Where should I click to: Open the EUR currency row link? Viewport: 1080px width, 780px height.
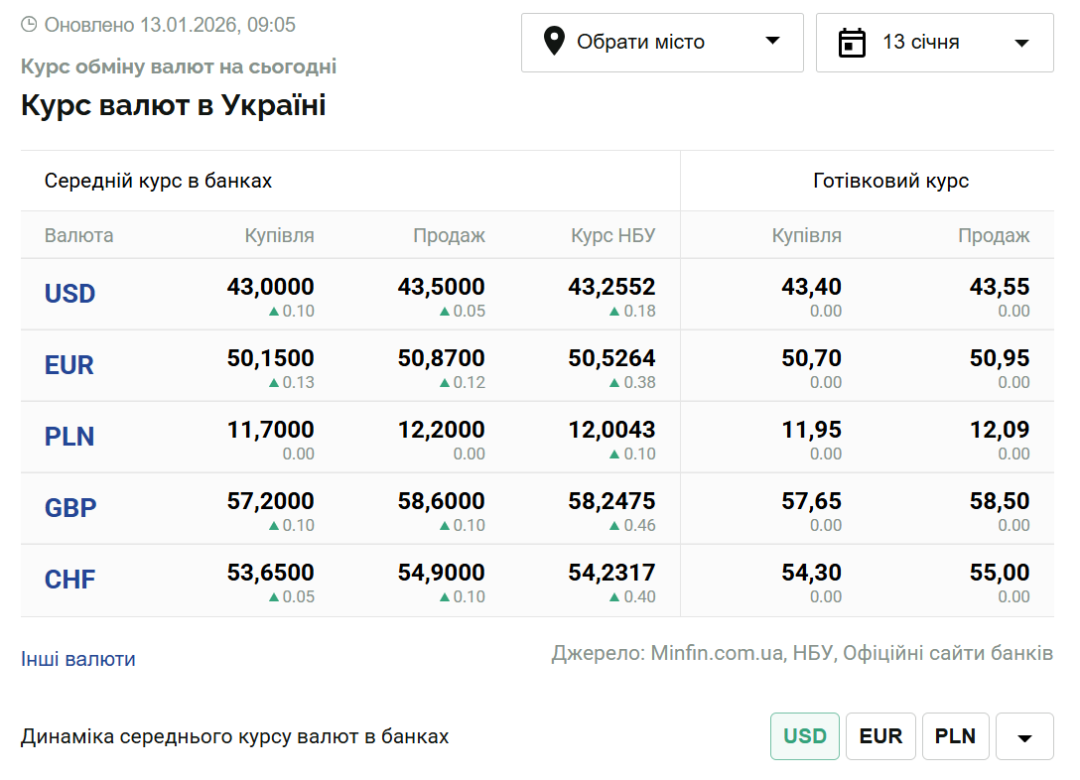point(69,365)
